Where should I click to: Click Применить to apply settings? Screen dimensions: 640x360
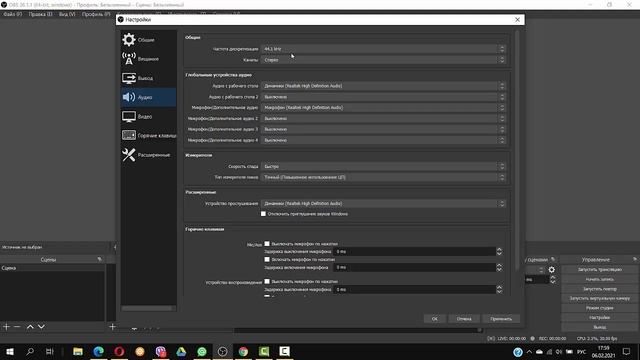501,319
